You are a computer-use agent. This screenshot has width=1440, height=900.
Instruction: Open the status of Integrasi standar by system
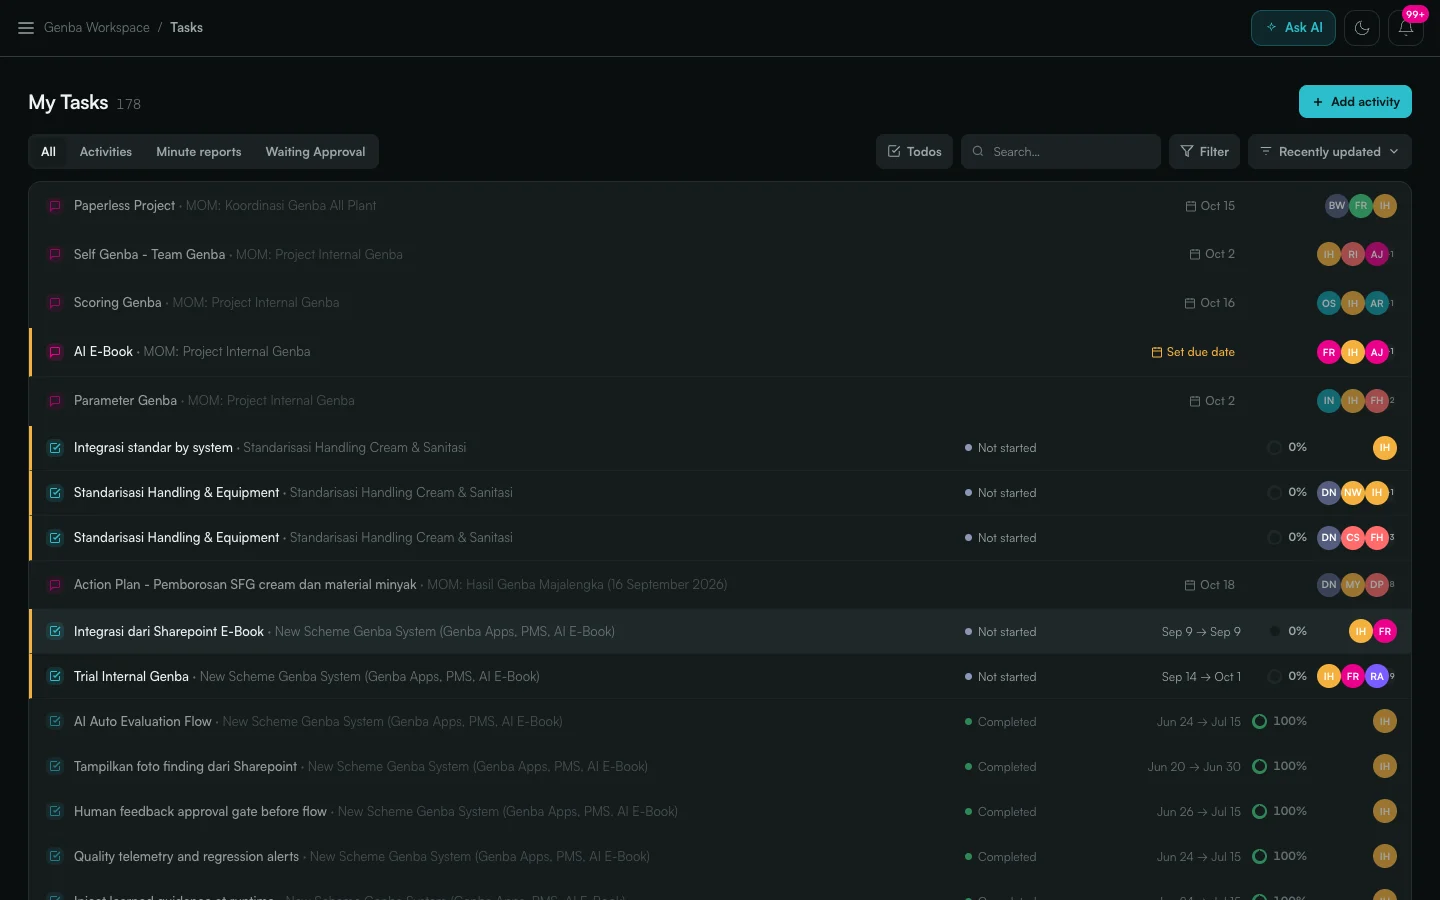(x=1000, y=448)
